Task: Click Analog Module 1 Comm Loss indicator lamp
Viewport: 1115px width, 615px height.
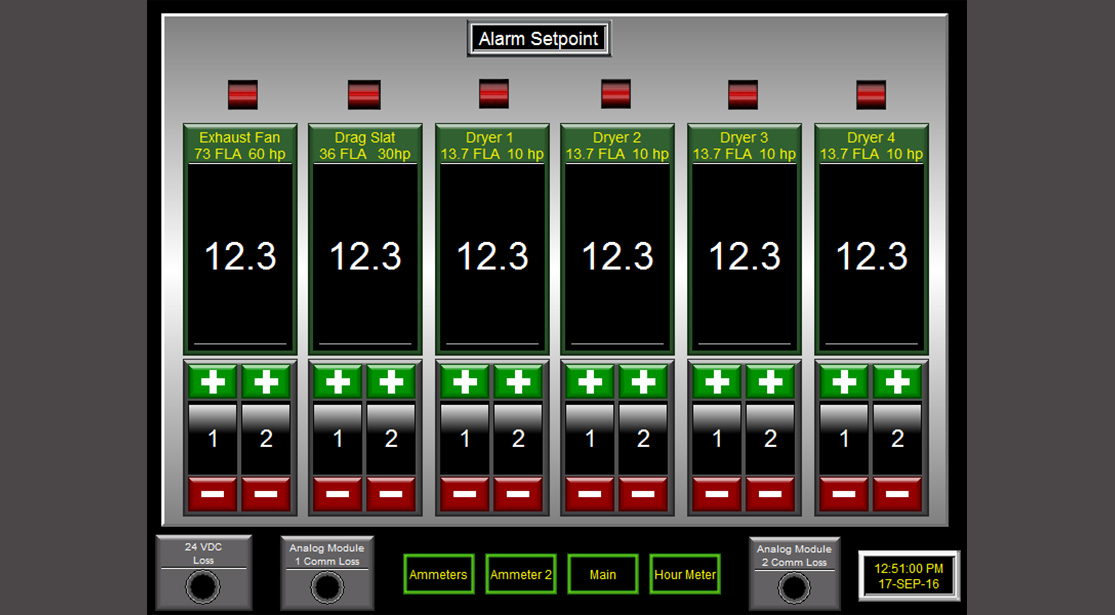Action: pos(327,587)
